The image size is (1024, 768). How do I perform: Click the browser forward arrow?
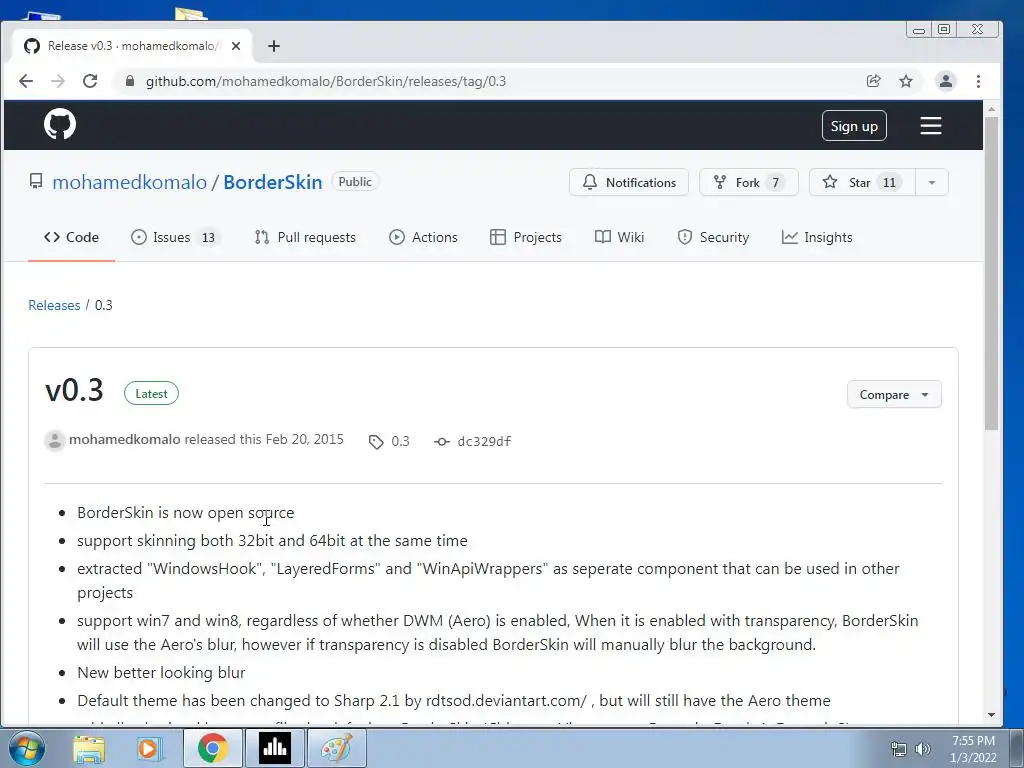(x=58, y=81)
